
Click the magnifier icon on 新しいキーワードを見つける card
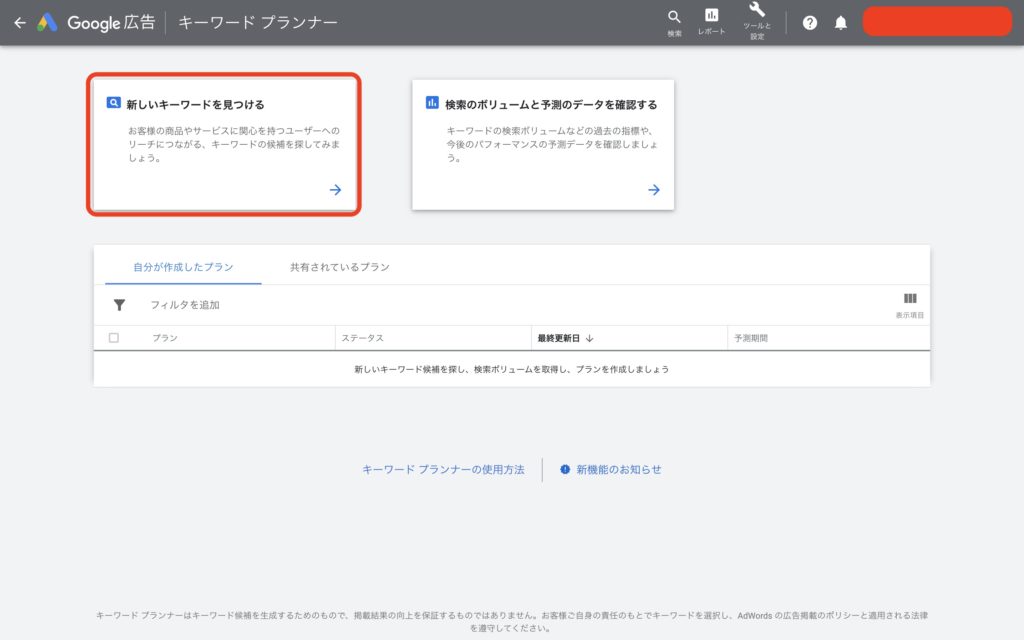(x=114, y=103)
